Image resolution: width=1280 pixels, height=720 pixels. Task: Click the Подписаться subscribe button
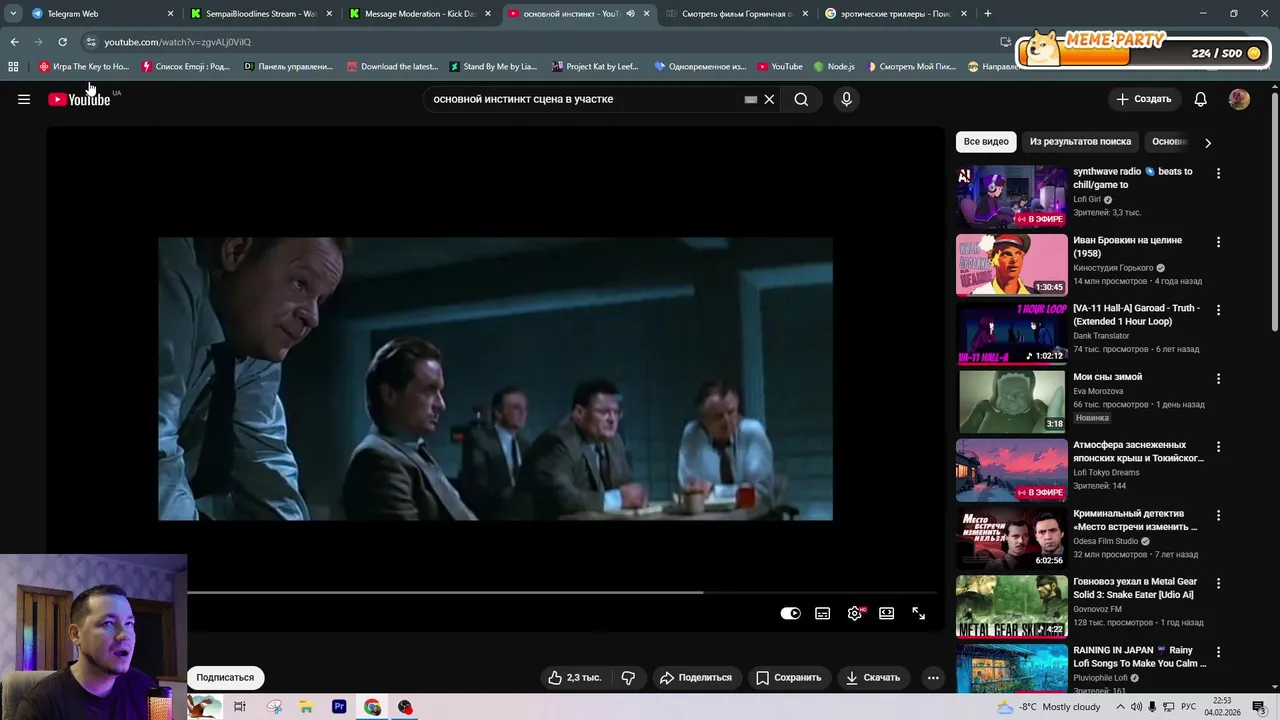click(225, 677)
